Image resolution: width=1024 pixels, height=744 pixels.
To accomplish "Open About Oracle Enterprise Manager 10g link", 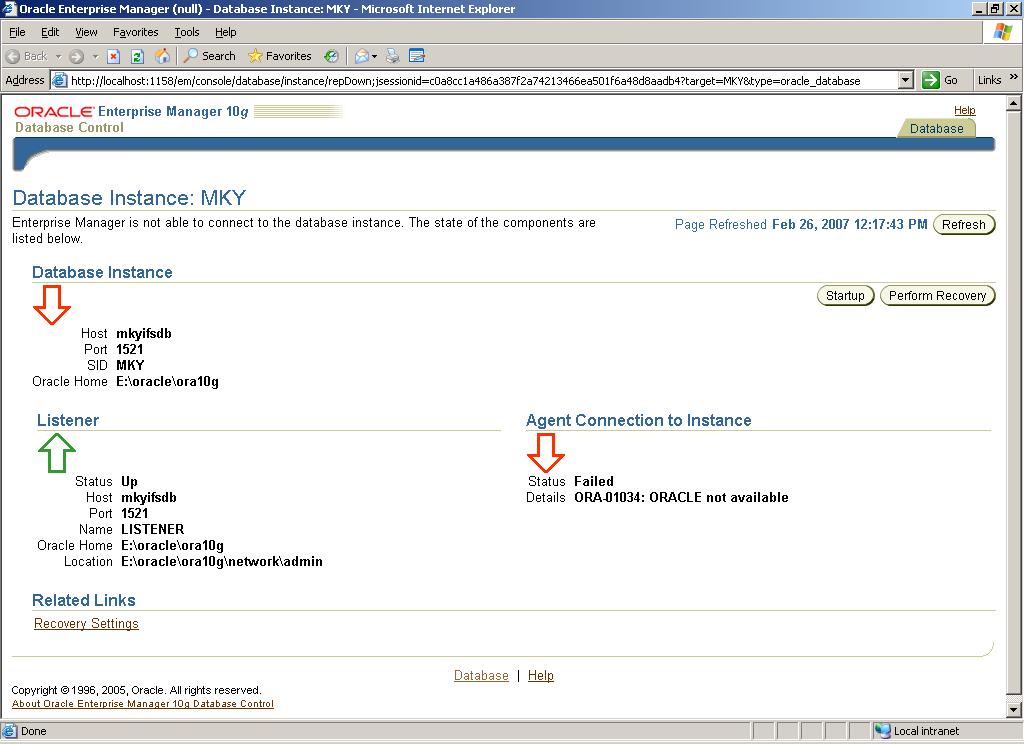I will (142, 704).
